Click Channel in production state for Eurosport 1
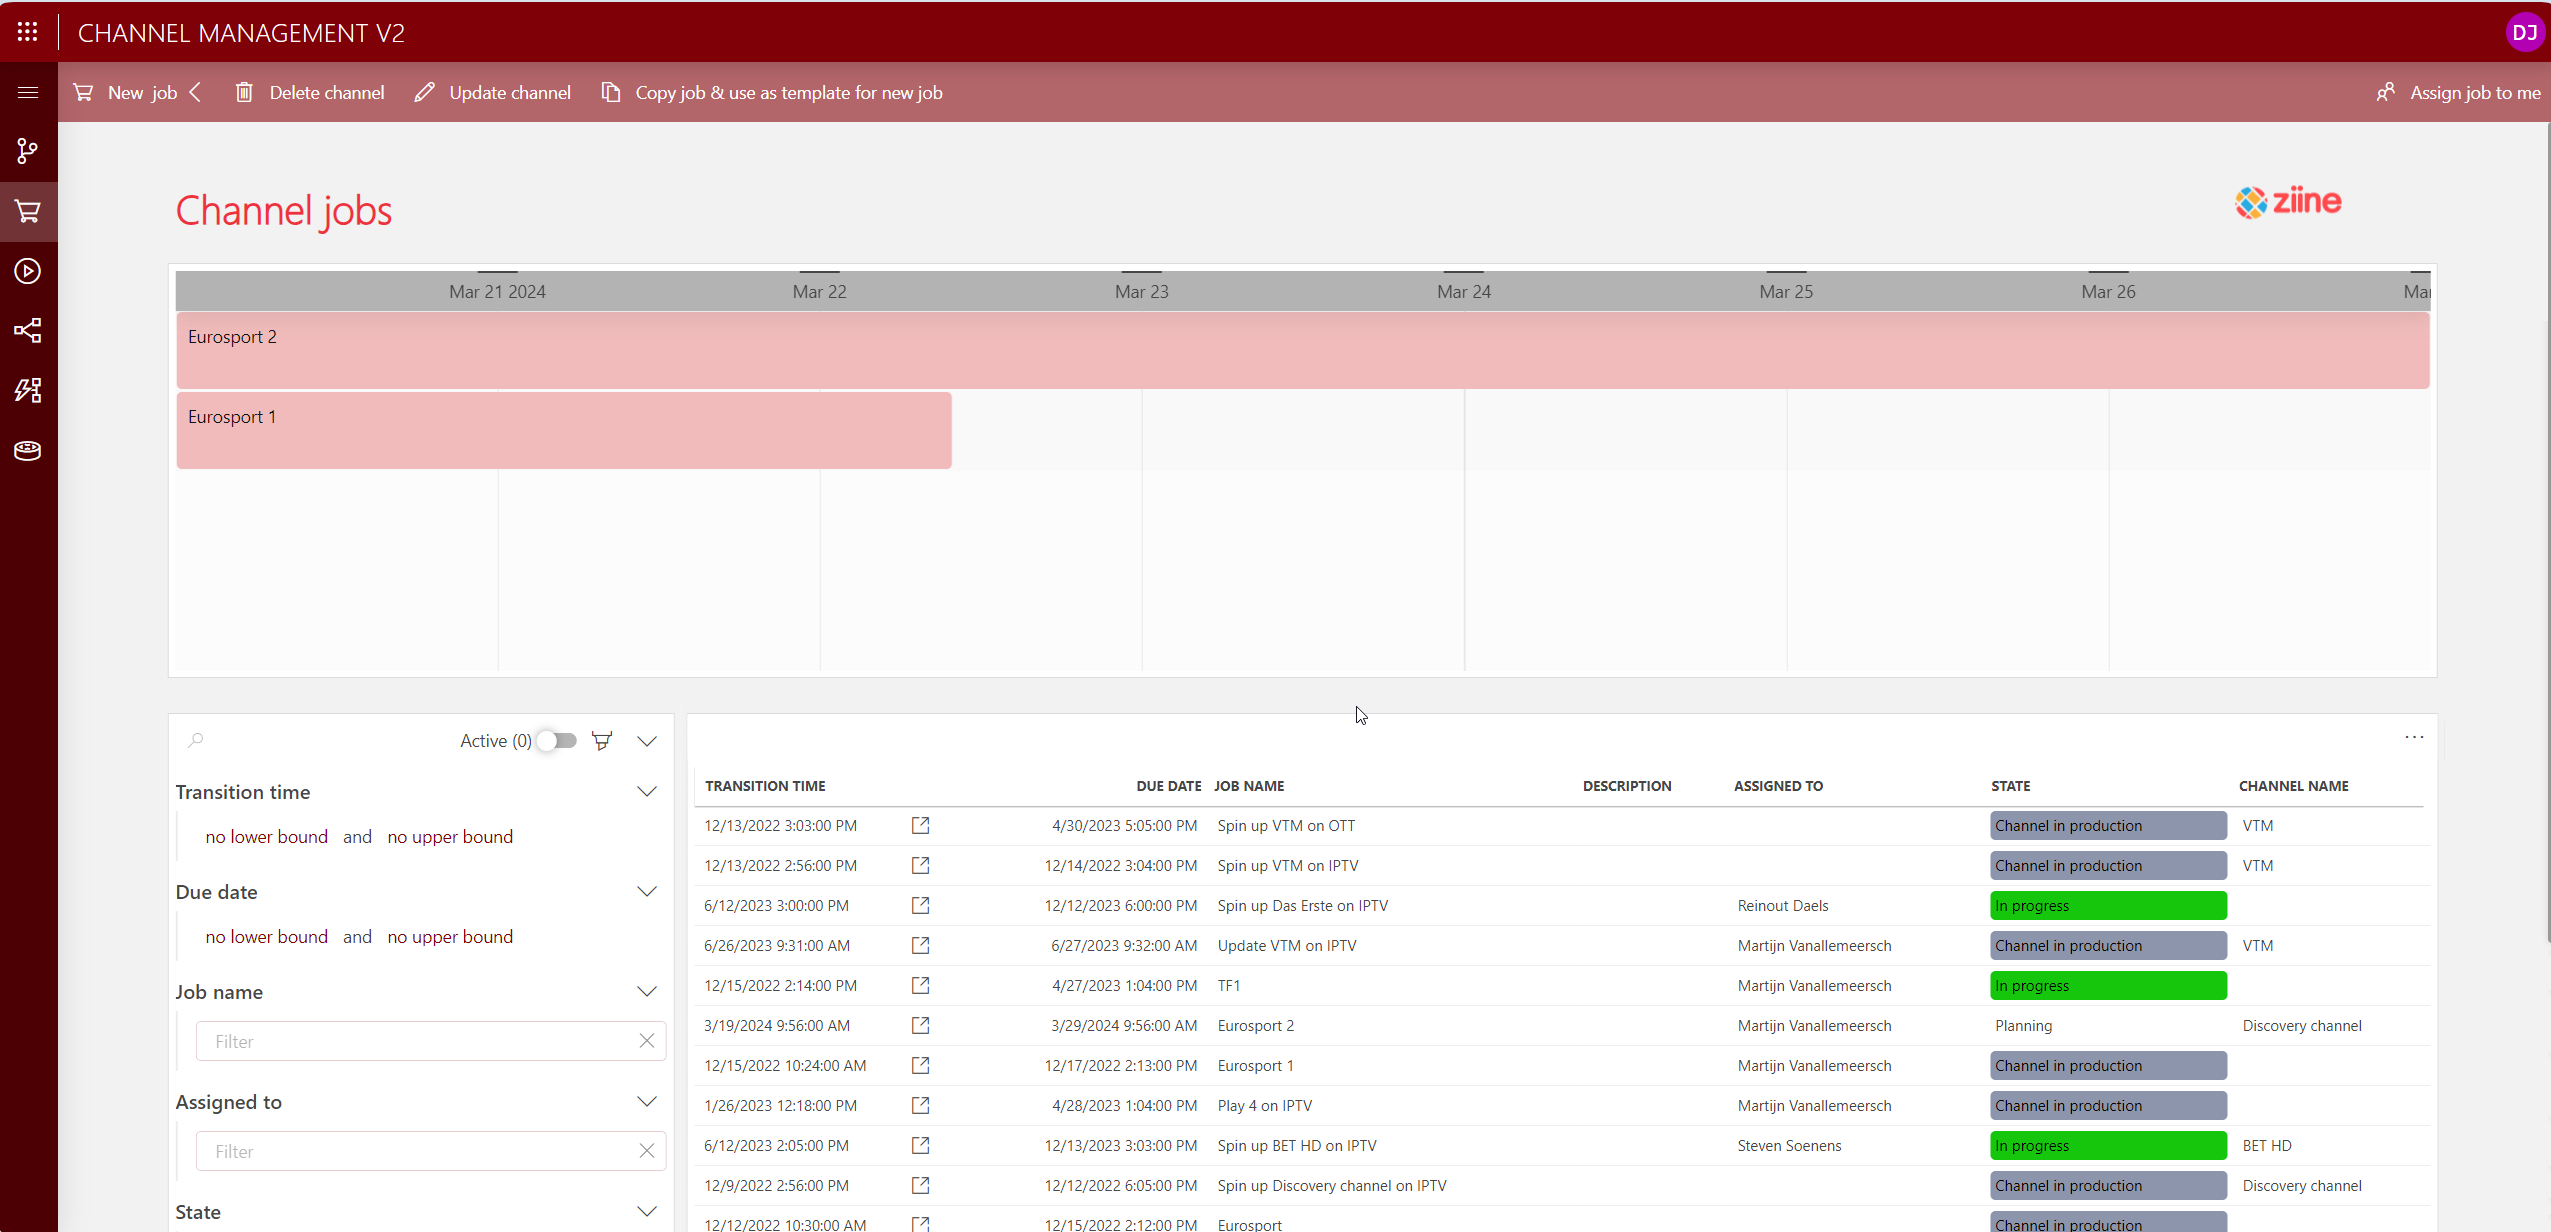 [2108, 1066]
